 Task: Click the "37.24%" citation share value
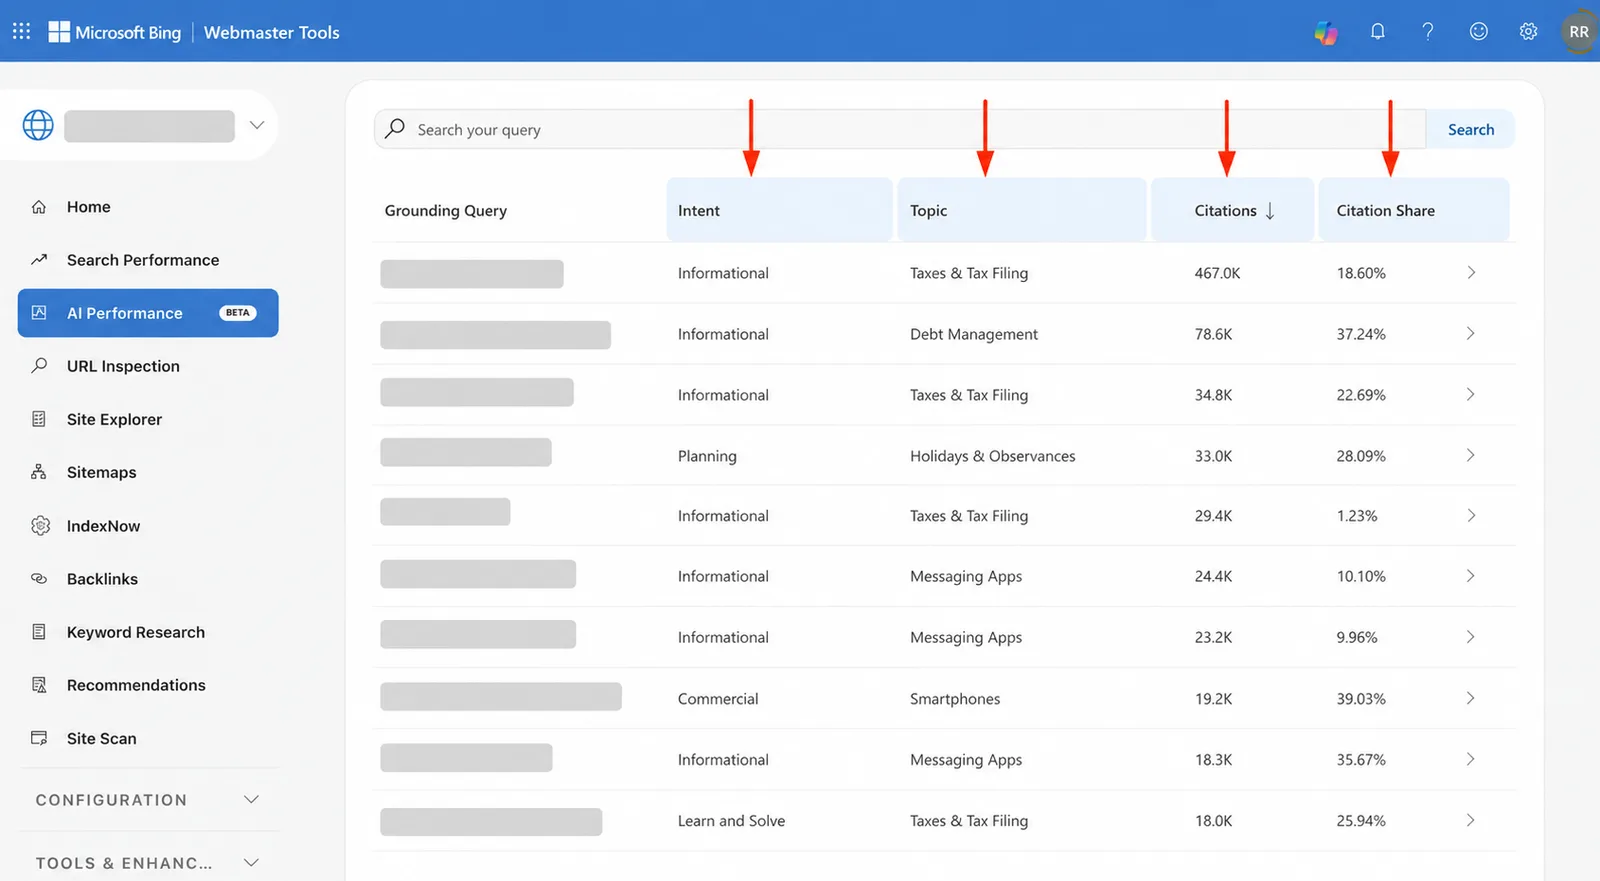(1361, 334)
